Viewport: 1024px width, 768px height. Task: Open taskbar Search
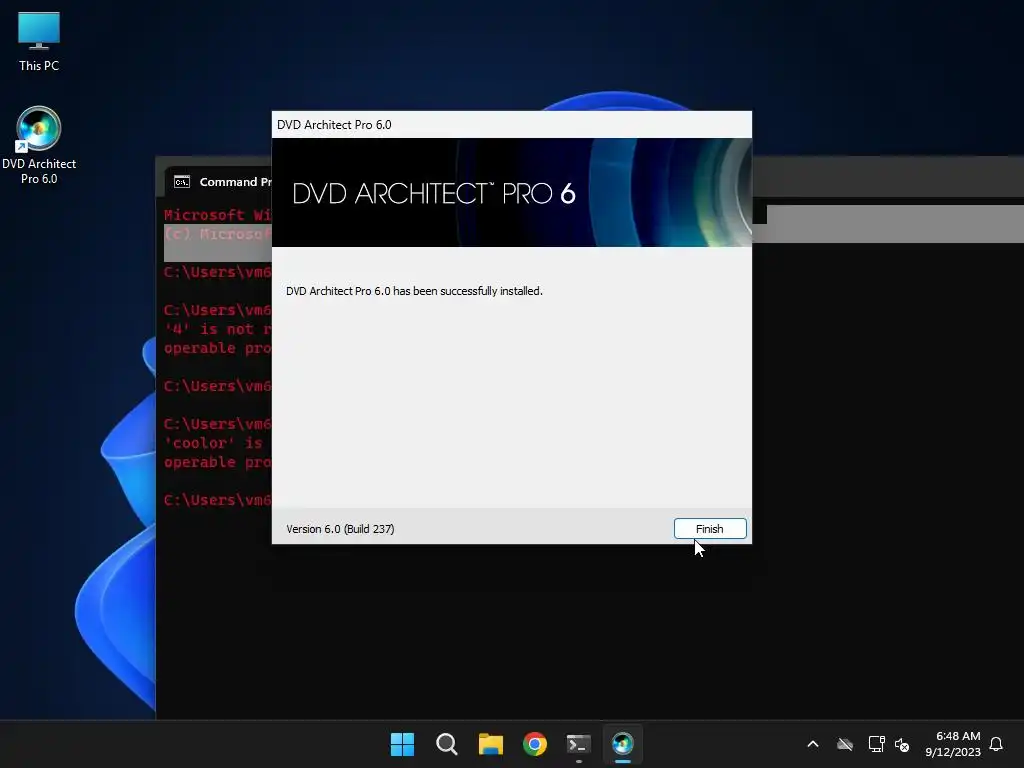[x=447, y=744]
